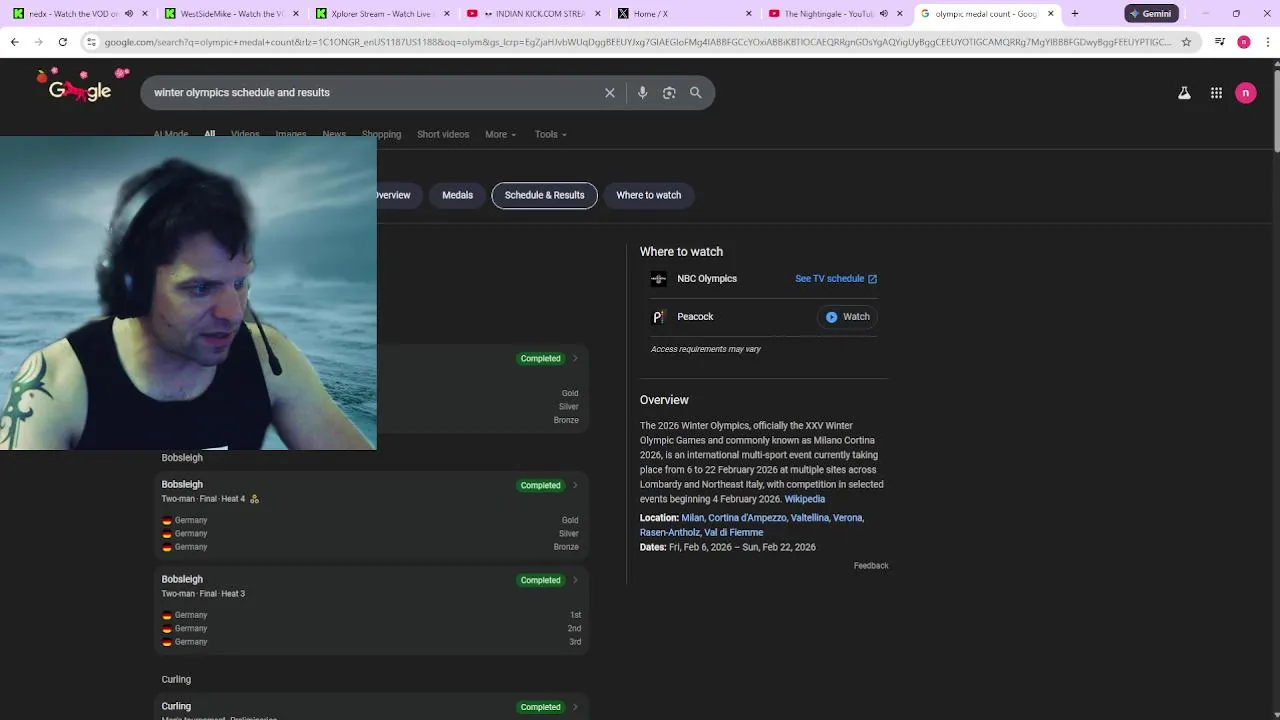Switch to the WestSideMike tab
1280x720 pixels.
coord(230,14)
